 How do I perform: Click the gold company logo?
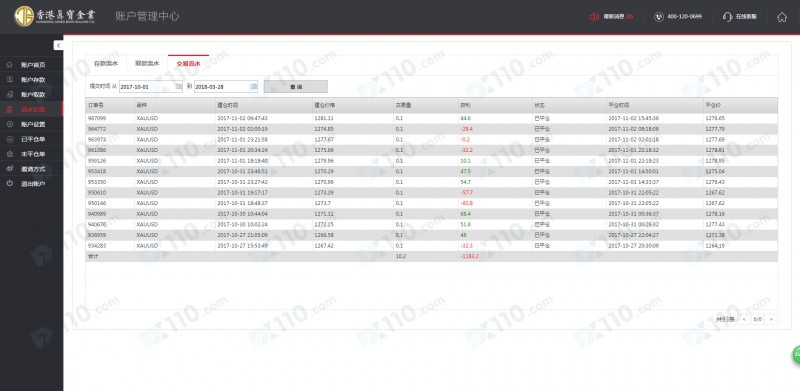24,16
